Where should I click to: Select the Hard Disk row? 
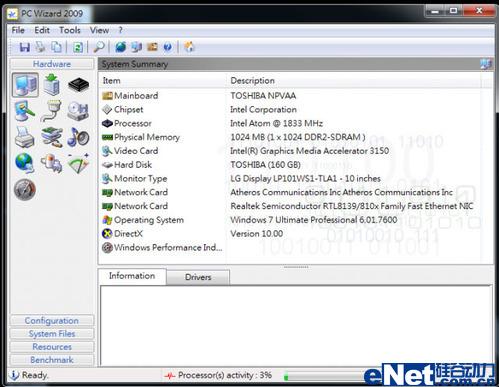click(x=290, y=165)
